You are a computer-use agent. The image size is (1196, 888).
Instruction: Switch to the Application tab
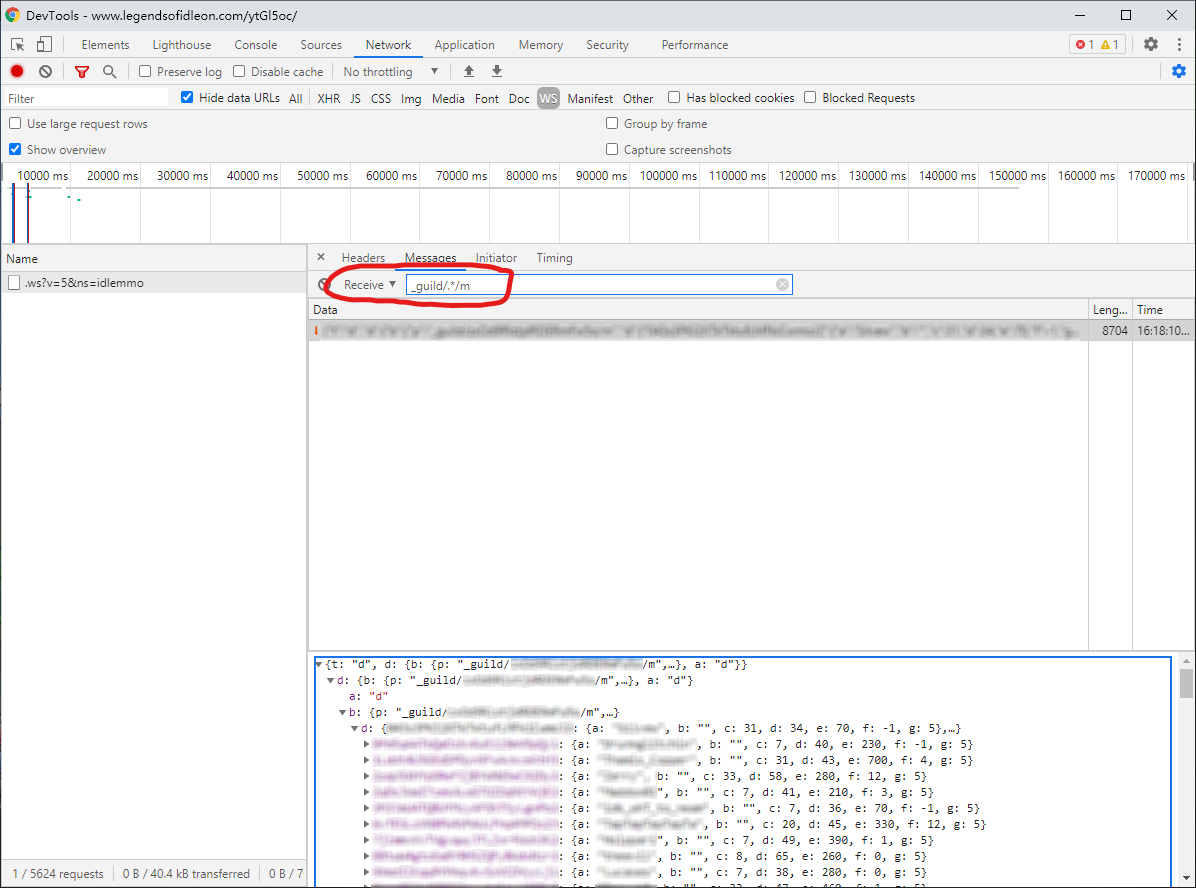pyautogui.click(x=465, y=45)
